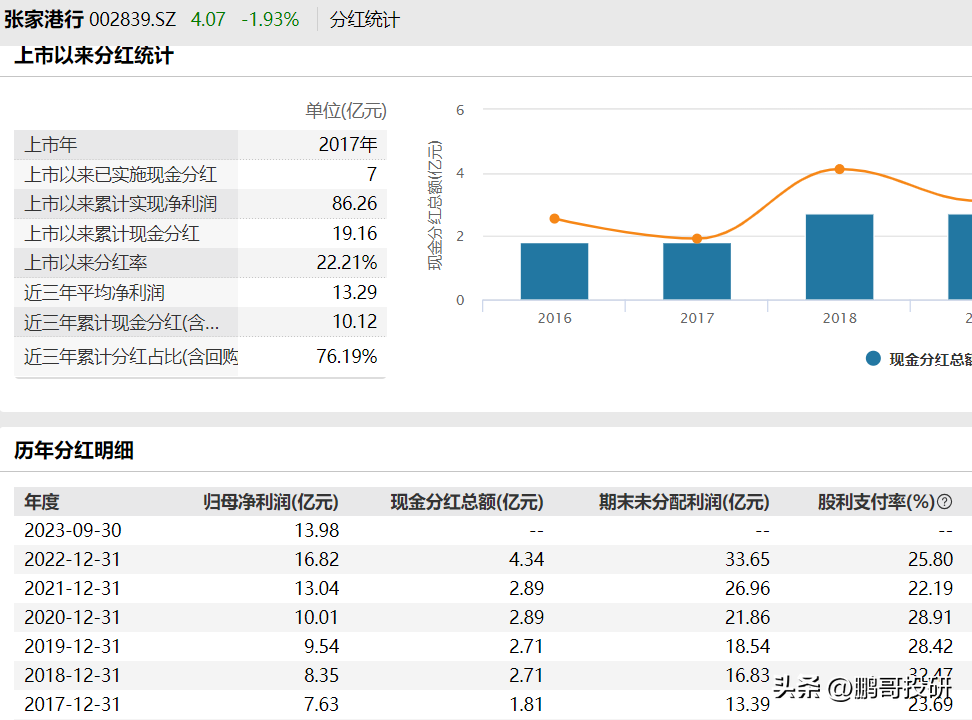Click the 近三年累计现金分红(含... truncated label
Viewport: 972px width, 720px height.
pos(122,322)
